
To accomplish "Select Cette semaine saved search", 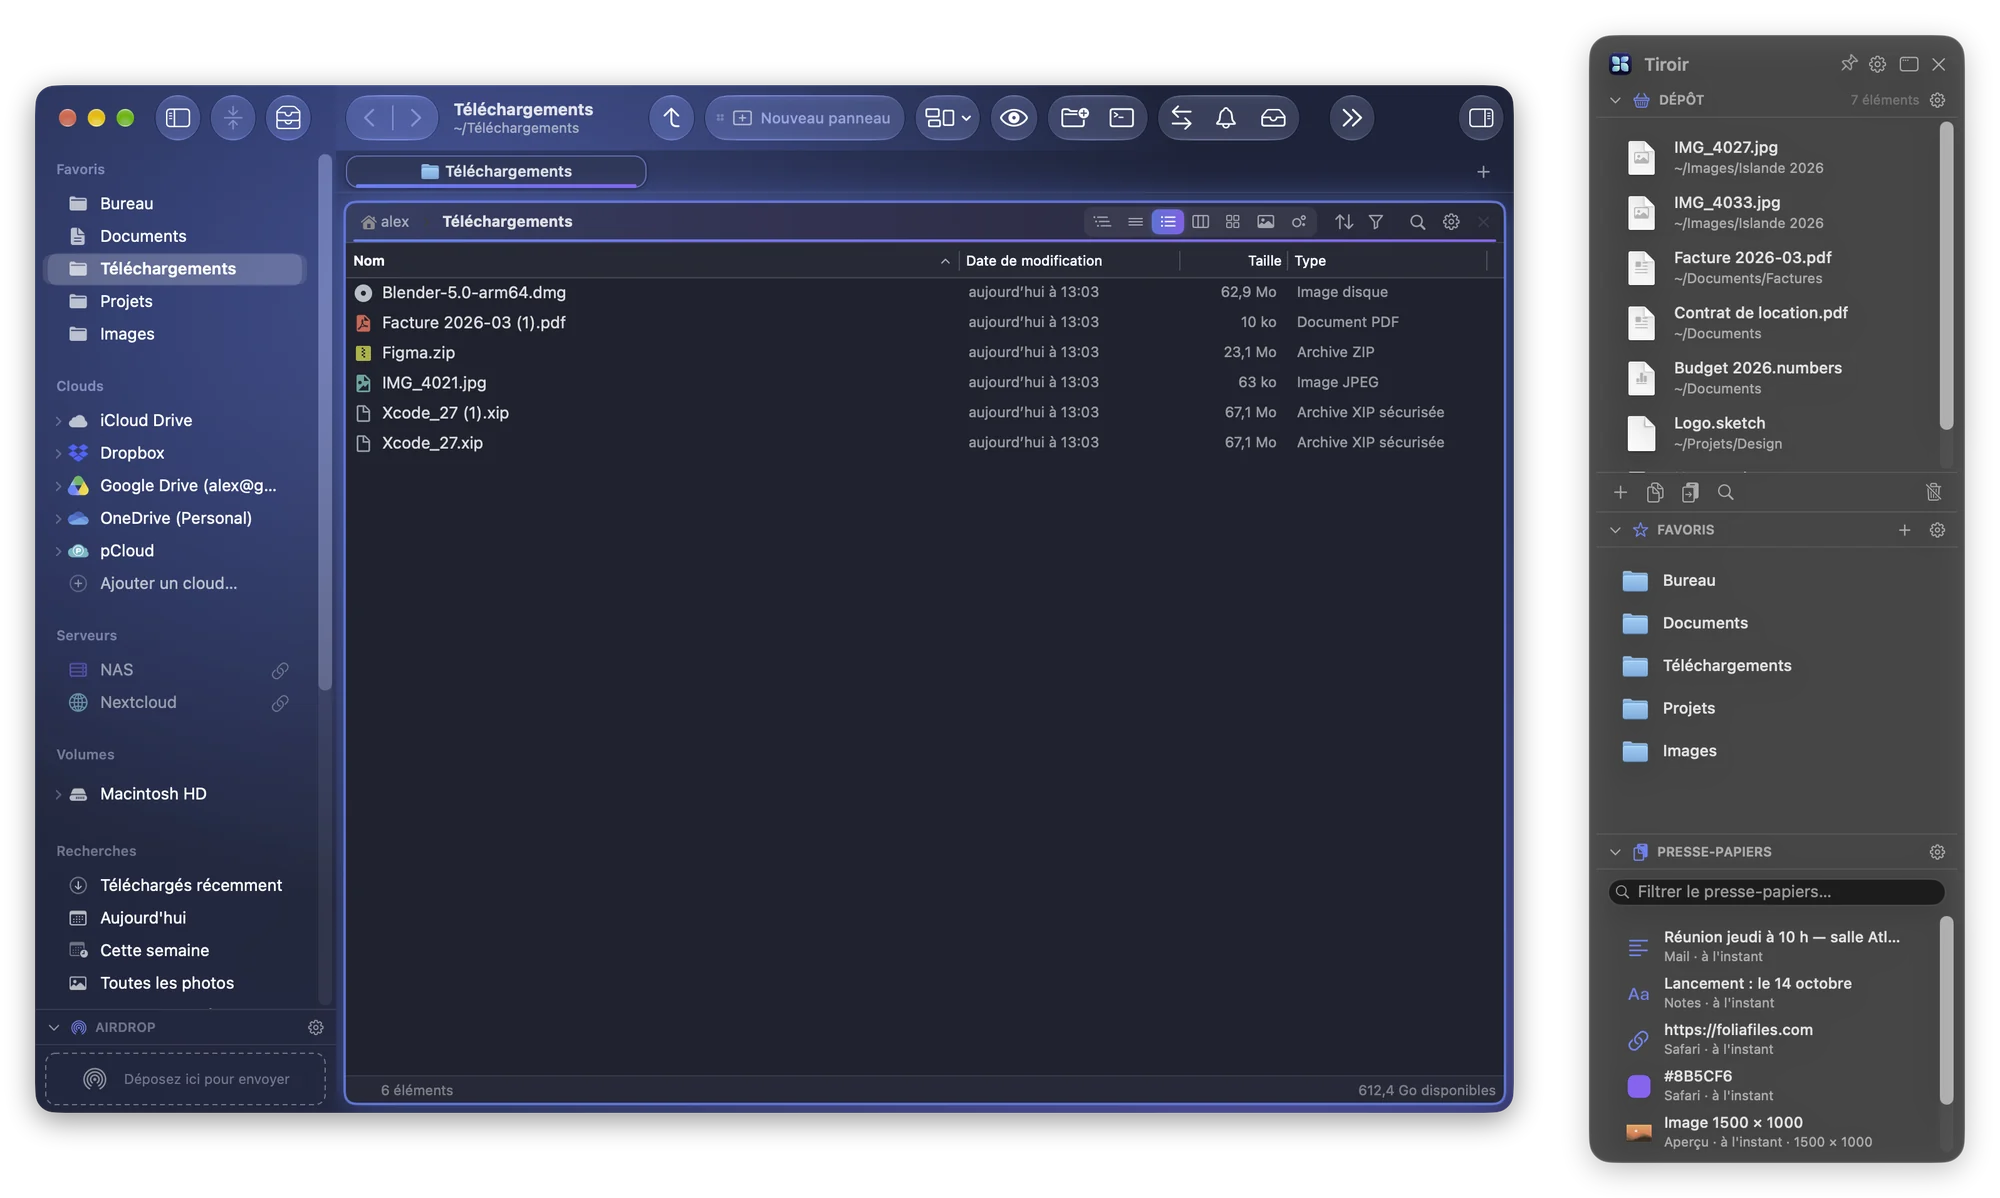I will point(175,950).
